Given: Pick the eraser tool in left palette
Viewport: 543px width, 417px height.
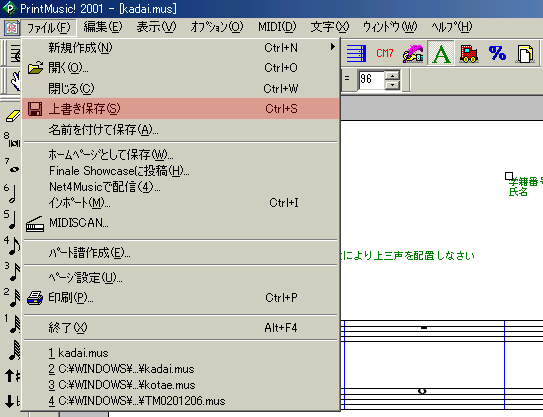Looking at the screenshot, I should [13, 116].
